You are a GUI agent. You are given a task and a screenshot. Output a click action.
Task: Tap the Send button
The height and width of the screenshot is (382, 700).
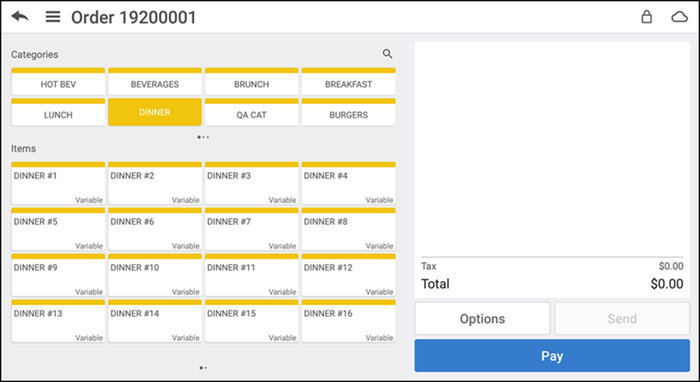[622, 319]
